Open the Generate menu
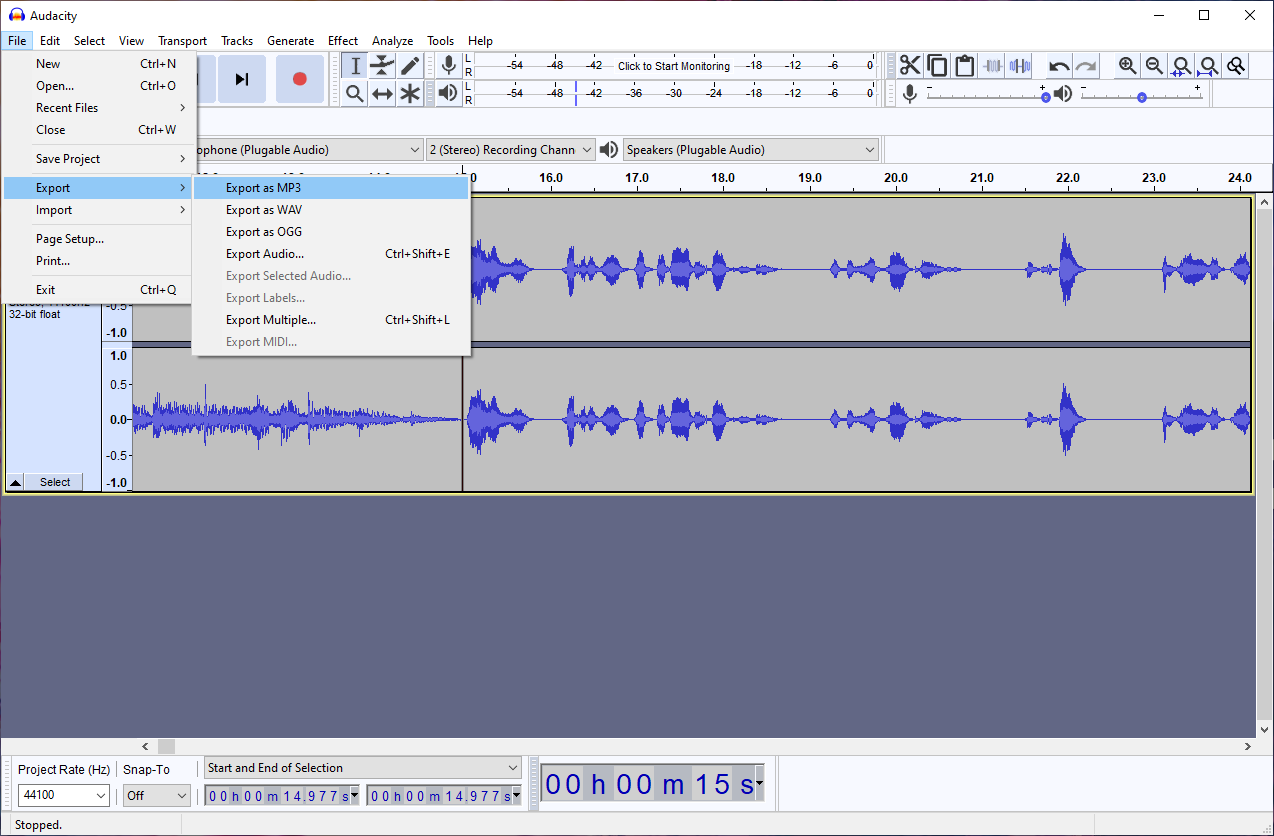1274x836 pixels. pyautogui.click(x=290, y=41)
